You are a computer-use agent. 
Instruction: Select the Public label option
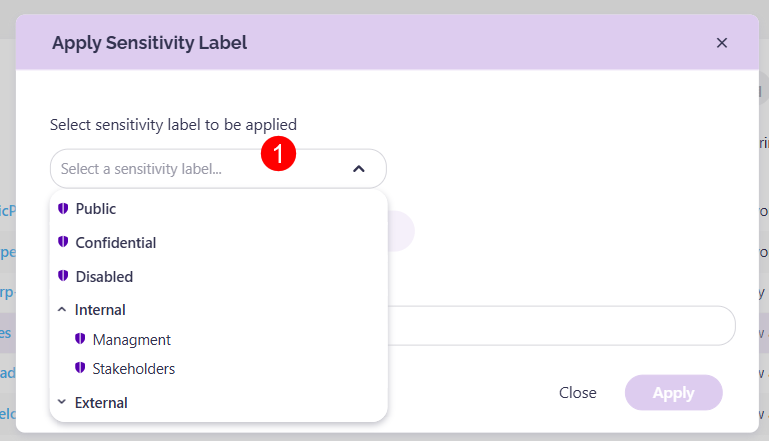coord(96,209)
